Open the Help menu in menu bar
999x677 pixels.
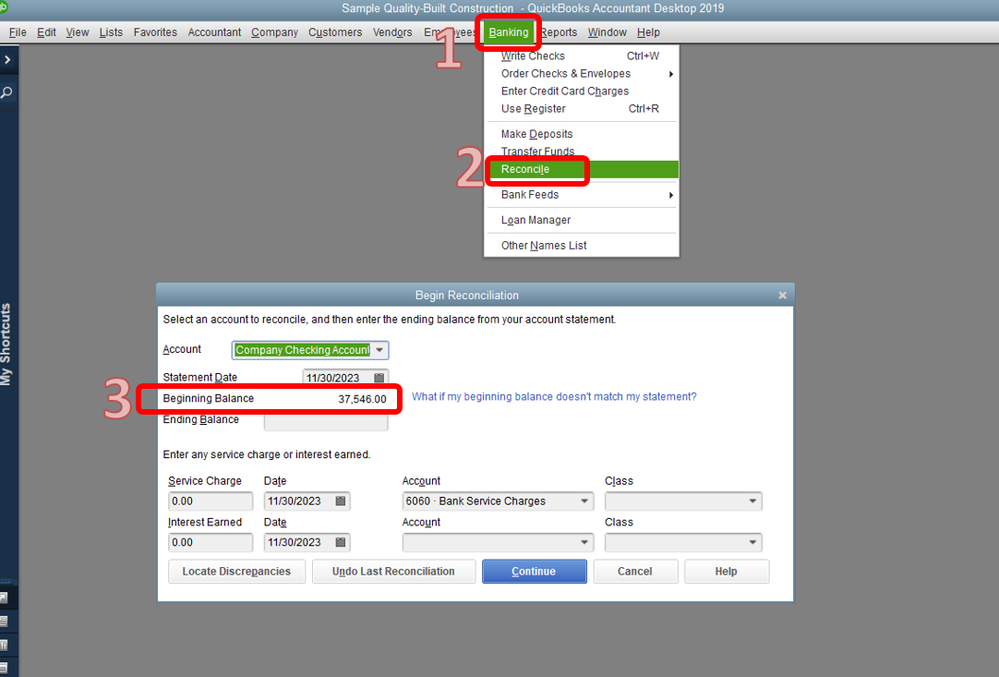[x=648, y=32]
